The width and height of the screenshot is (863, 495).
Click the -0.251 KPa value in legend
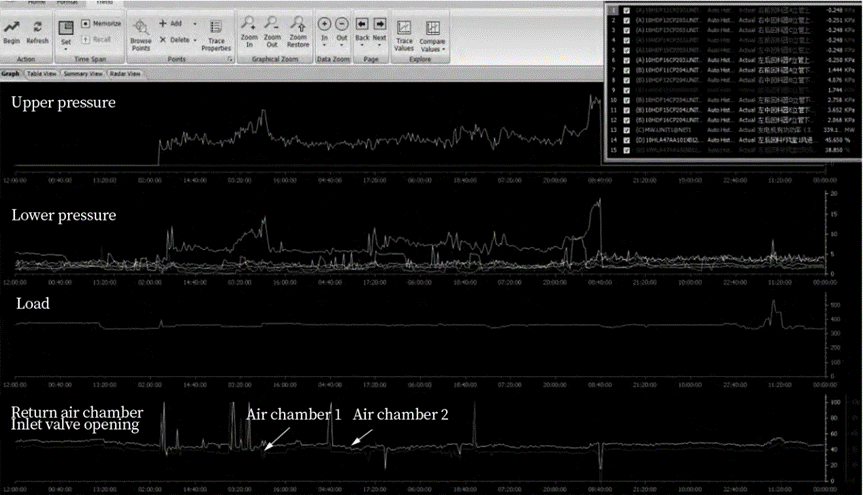[840, 20]
